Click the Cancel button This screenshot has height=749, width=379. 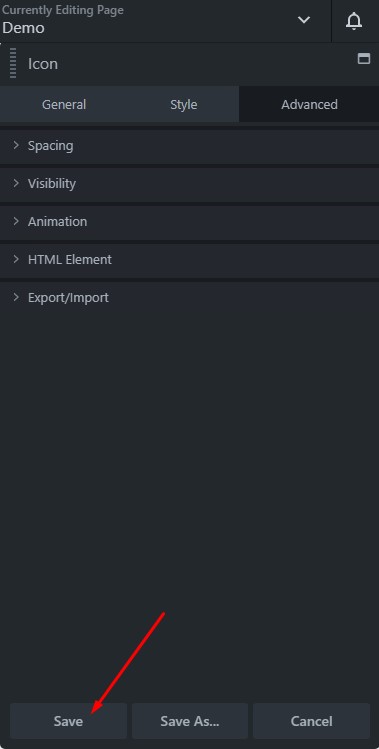[312, 721]
